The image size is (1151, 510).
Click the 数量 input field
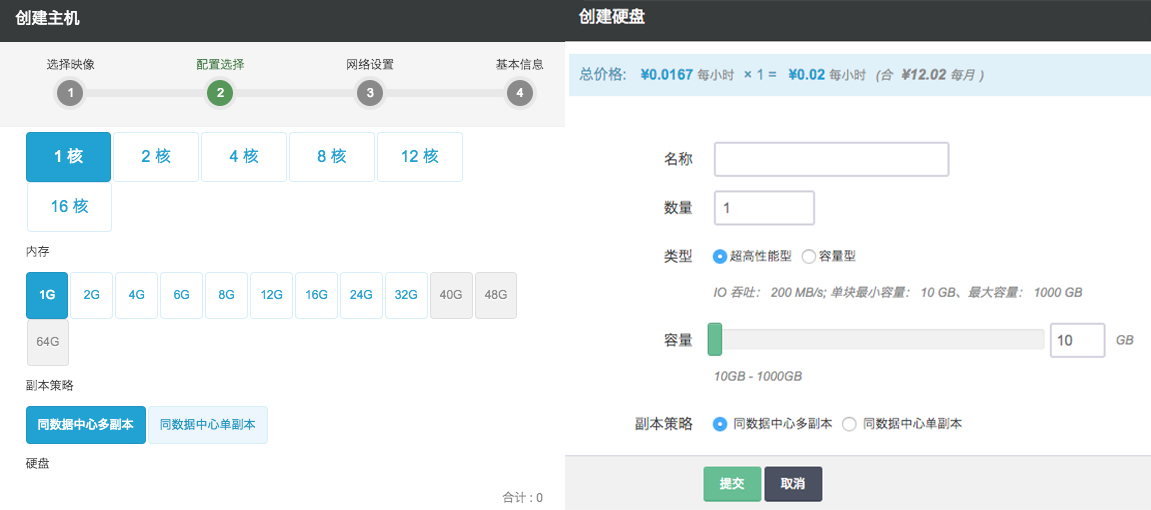pos(764,208)
